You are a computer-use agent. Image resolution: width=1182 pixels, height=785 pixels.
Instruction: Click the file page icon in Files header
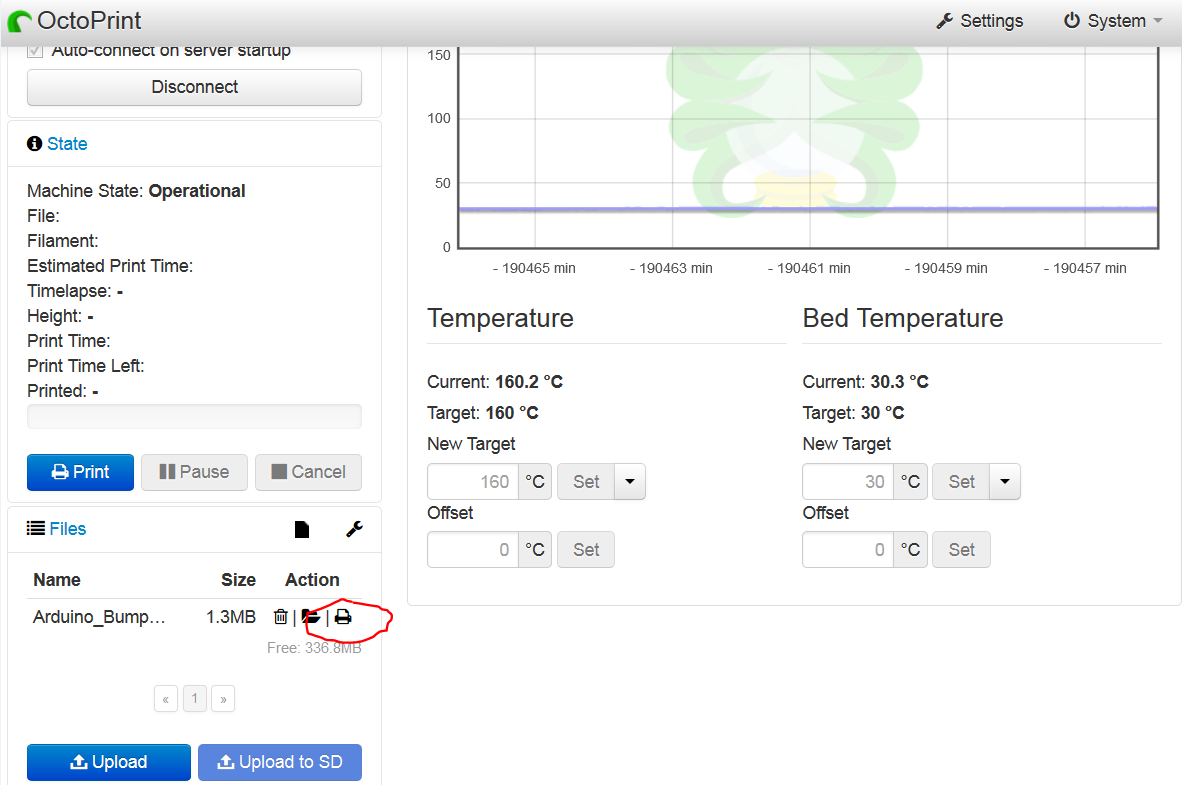[302, 529]
